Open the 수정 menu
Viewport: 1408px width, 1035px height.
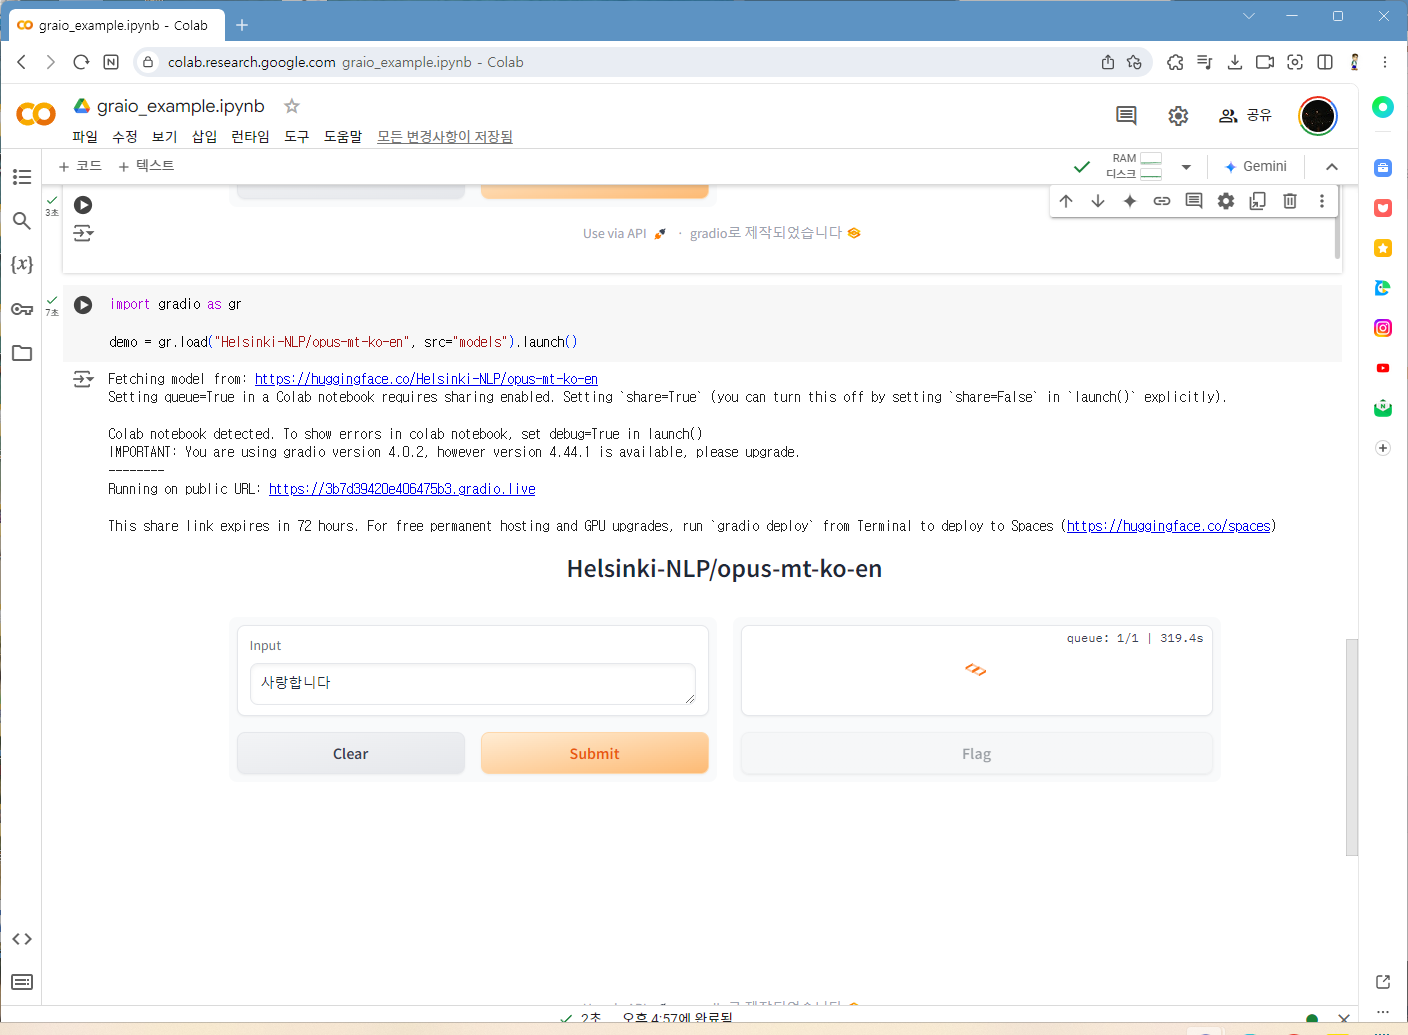pos(125,137)
